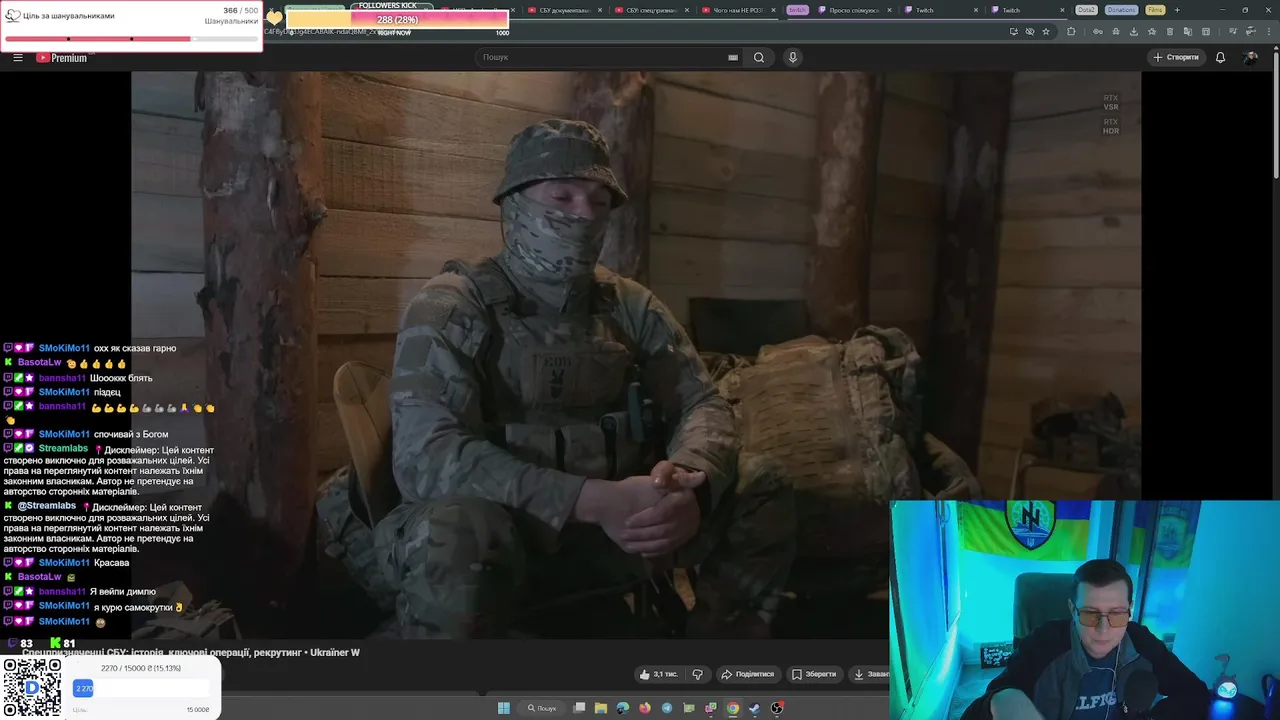Open the Створити create button

pyautogui.click(x=1176, y=57)
